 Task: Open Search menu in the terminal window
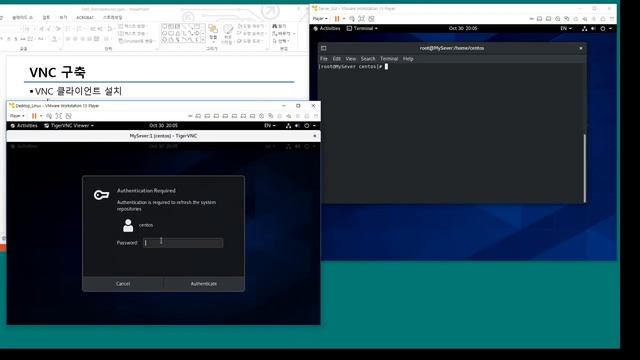(x=368, y=59)
